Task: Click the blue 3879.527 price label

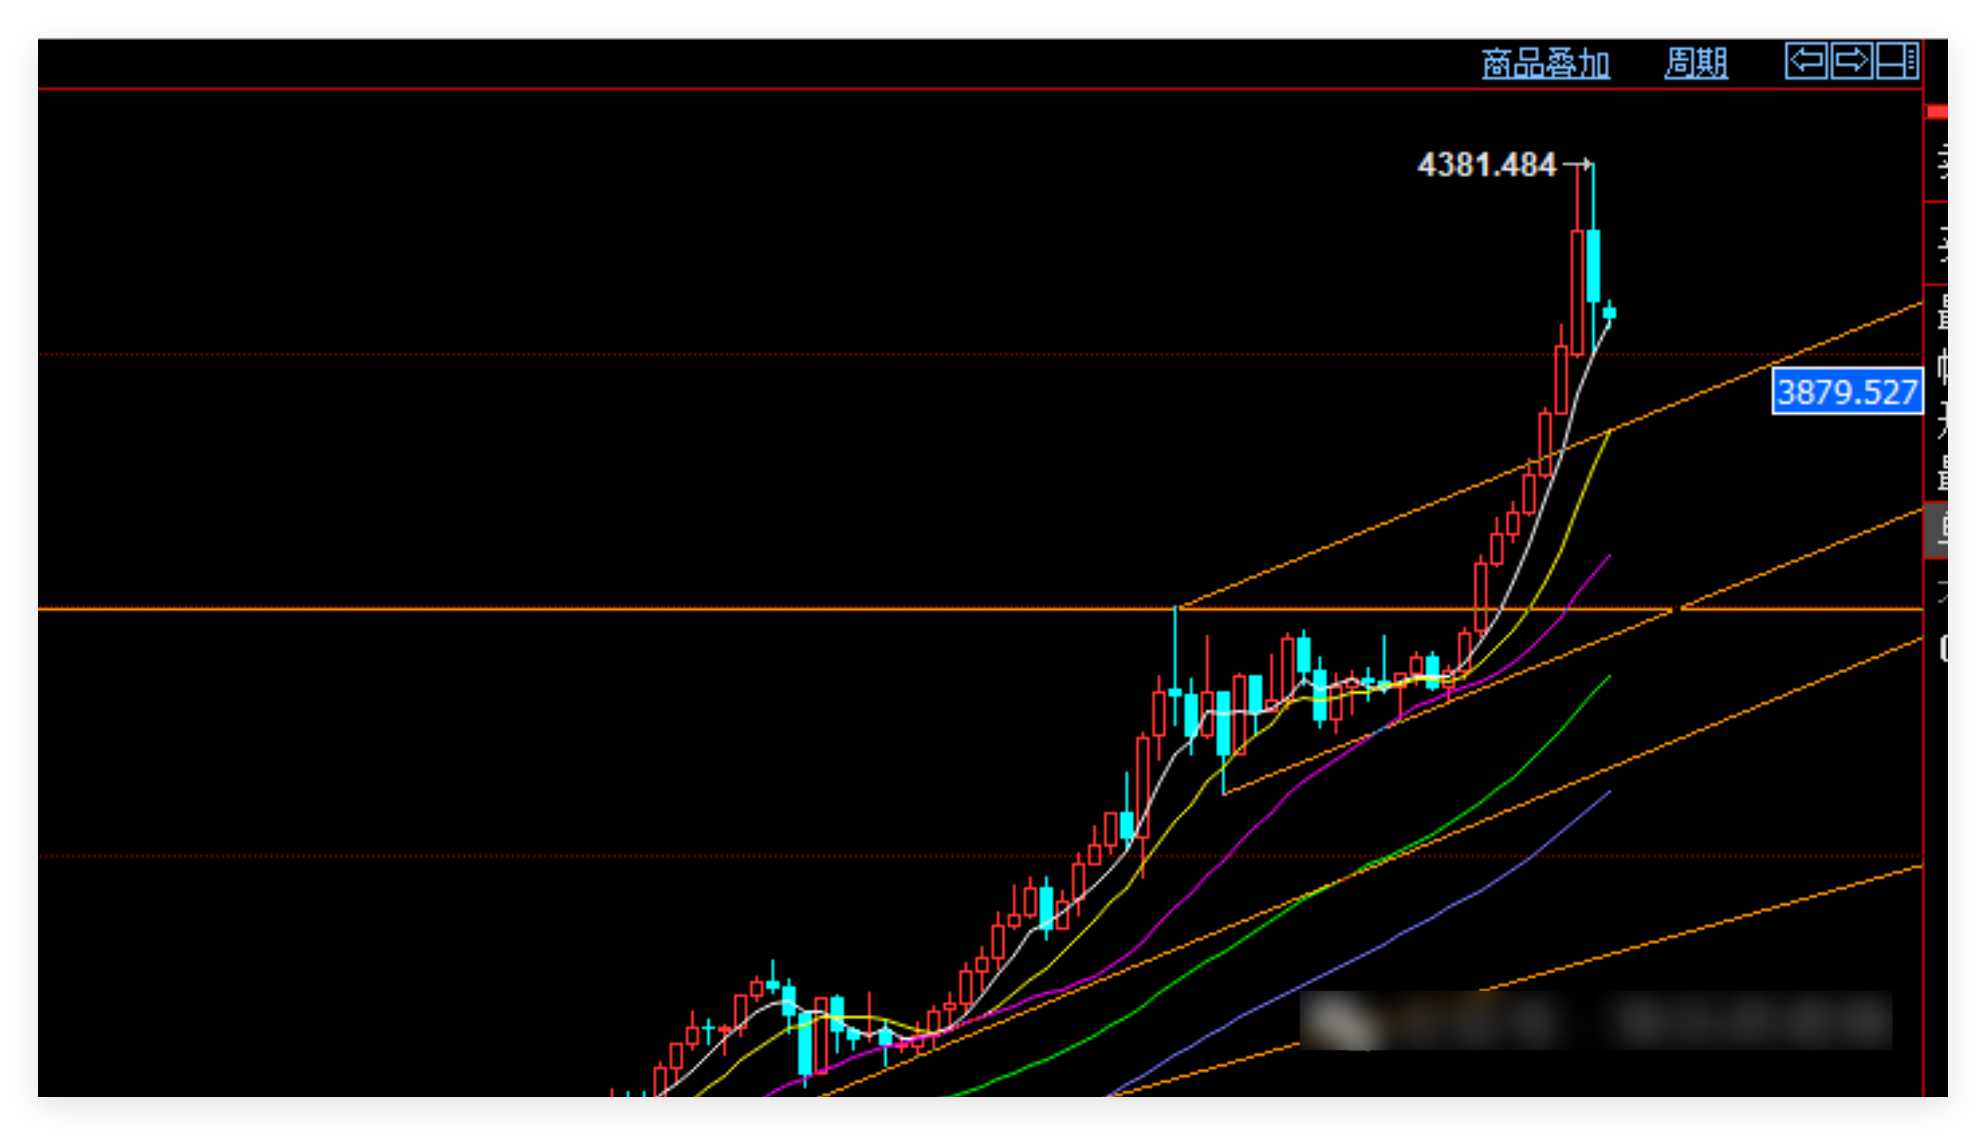Action: (1846, 391)
